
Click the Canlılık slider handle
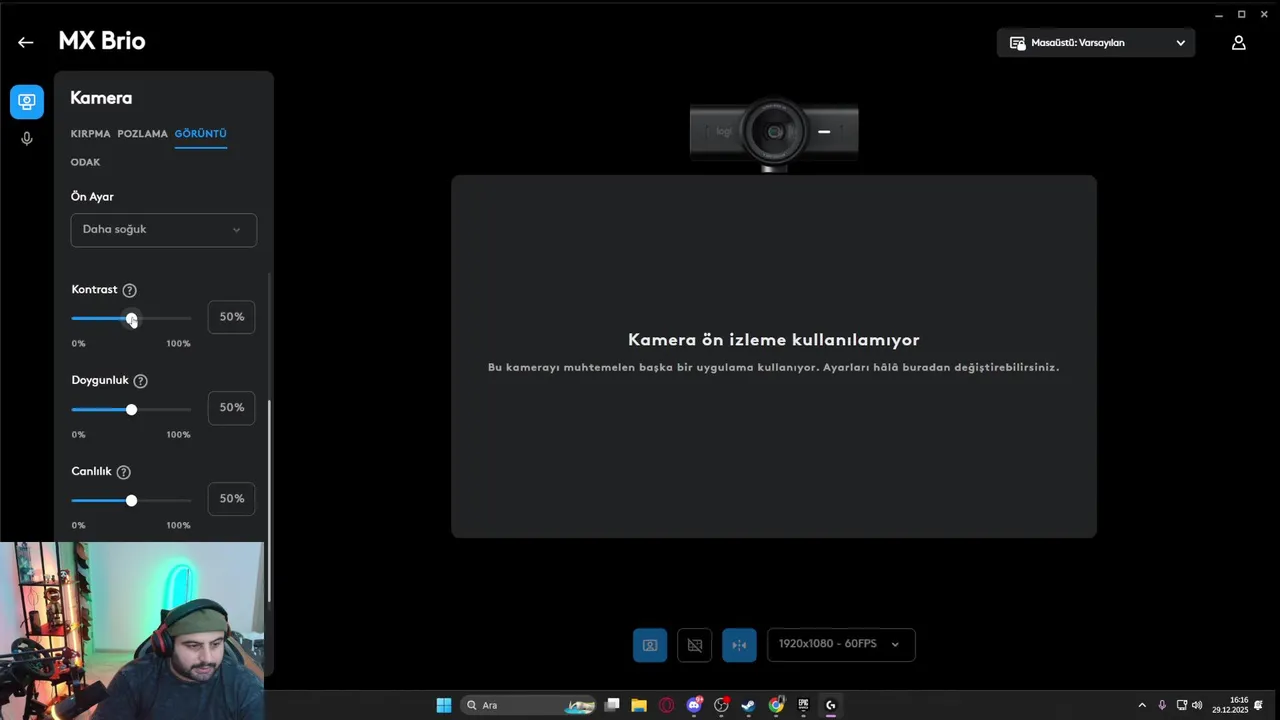(x=131, y=501)
